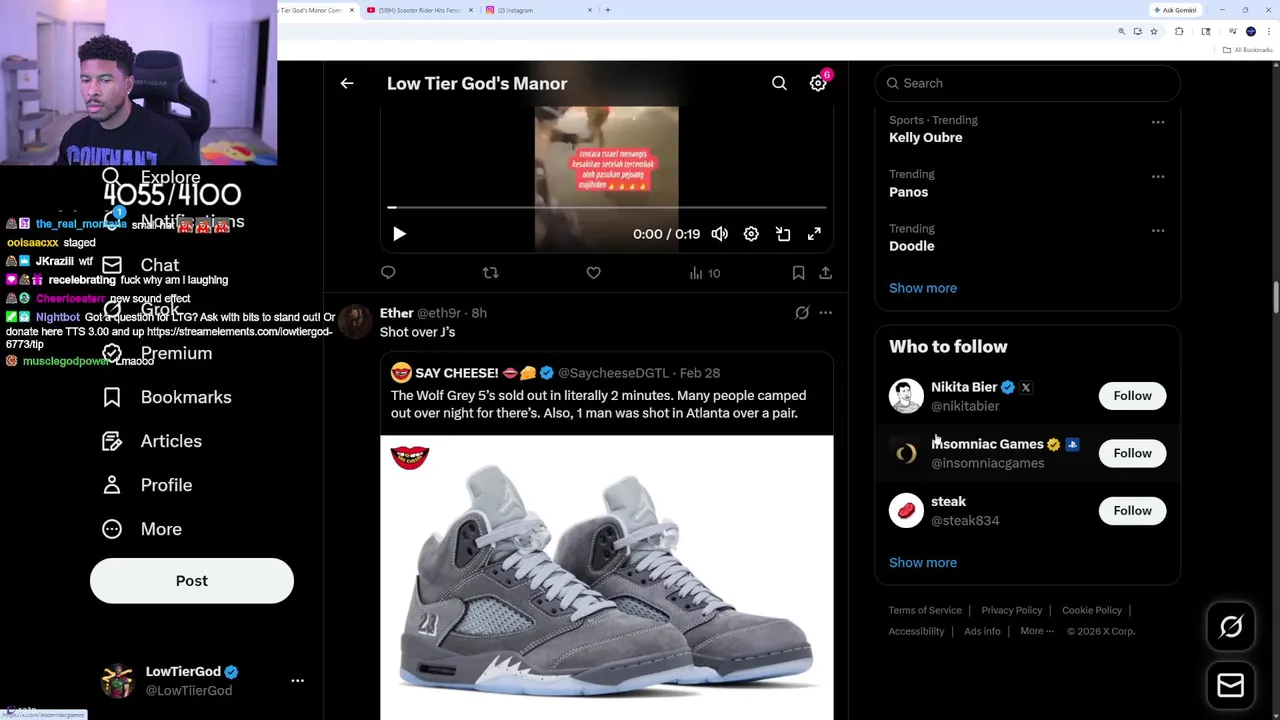Open a new browser tab

608,10
